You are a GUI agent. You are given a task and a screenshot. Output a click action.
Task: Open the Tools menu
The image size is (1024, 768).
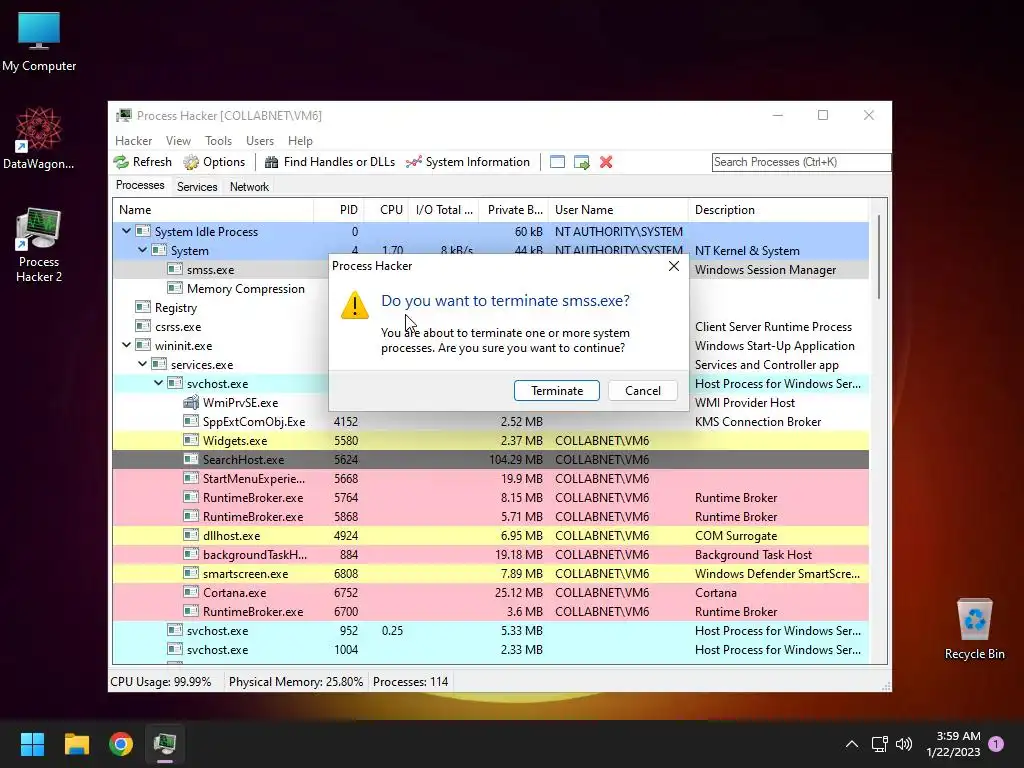218,140
